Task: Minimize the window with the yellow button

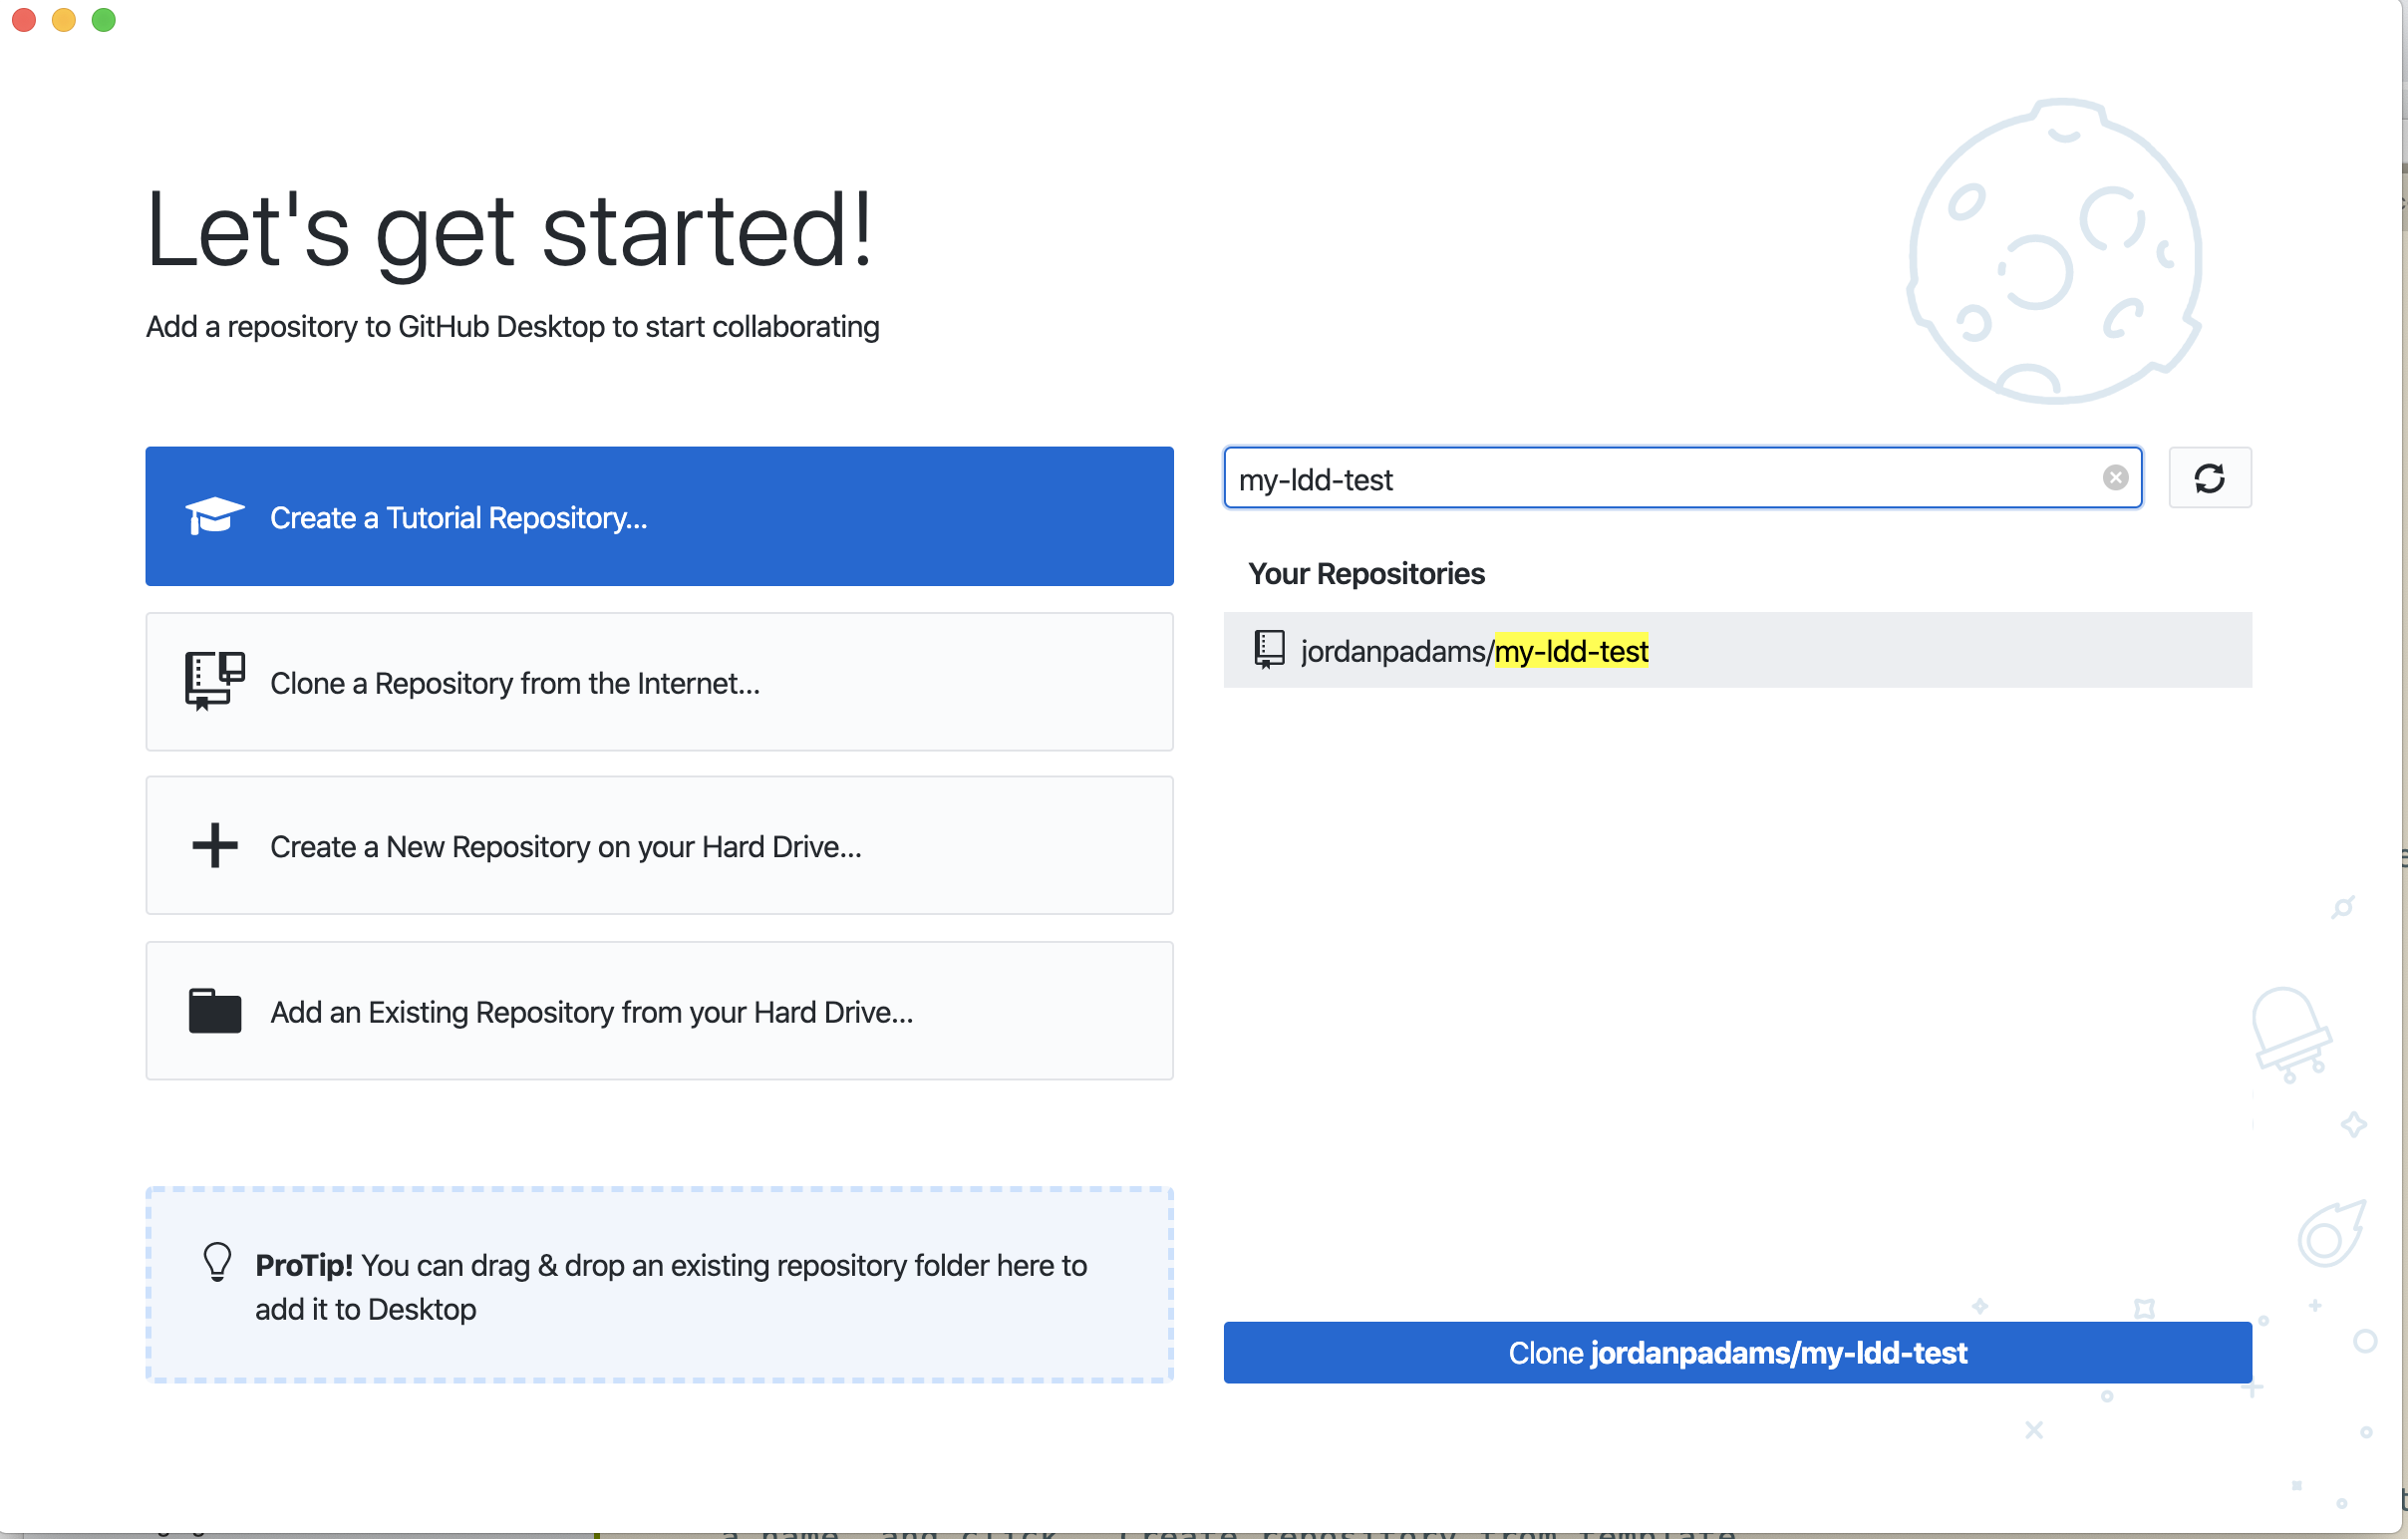Action: (64, 20)
